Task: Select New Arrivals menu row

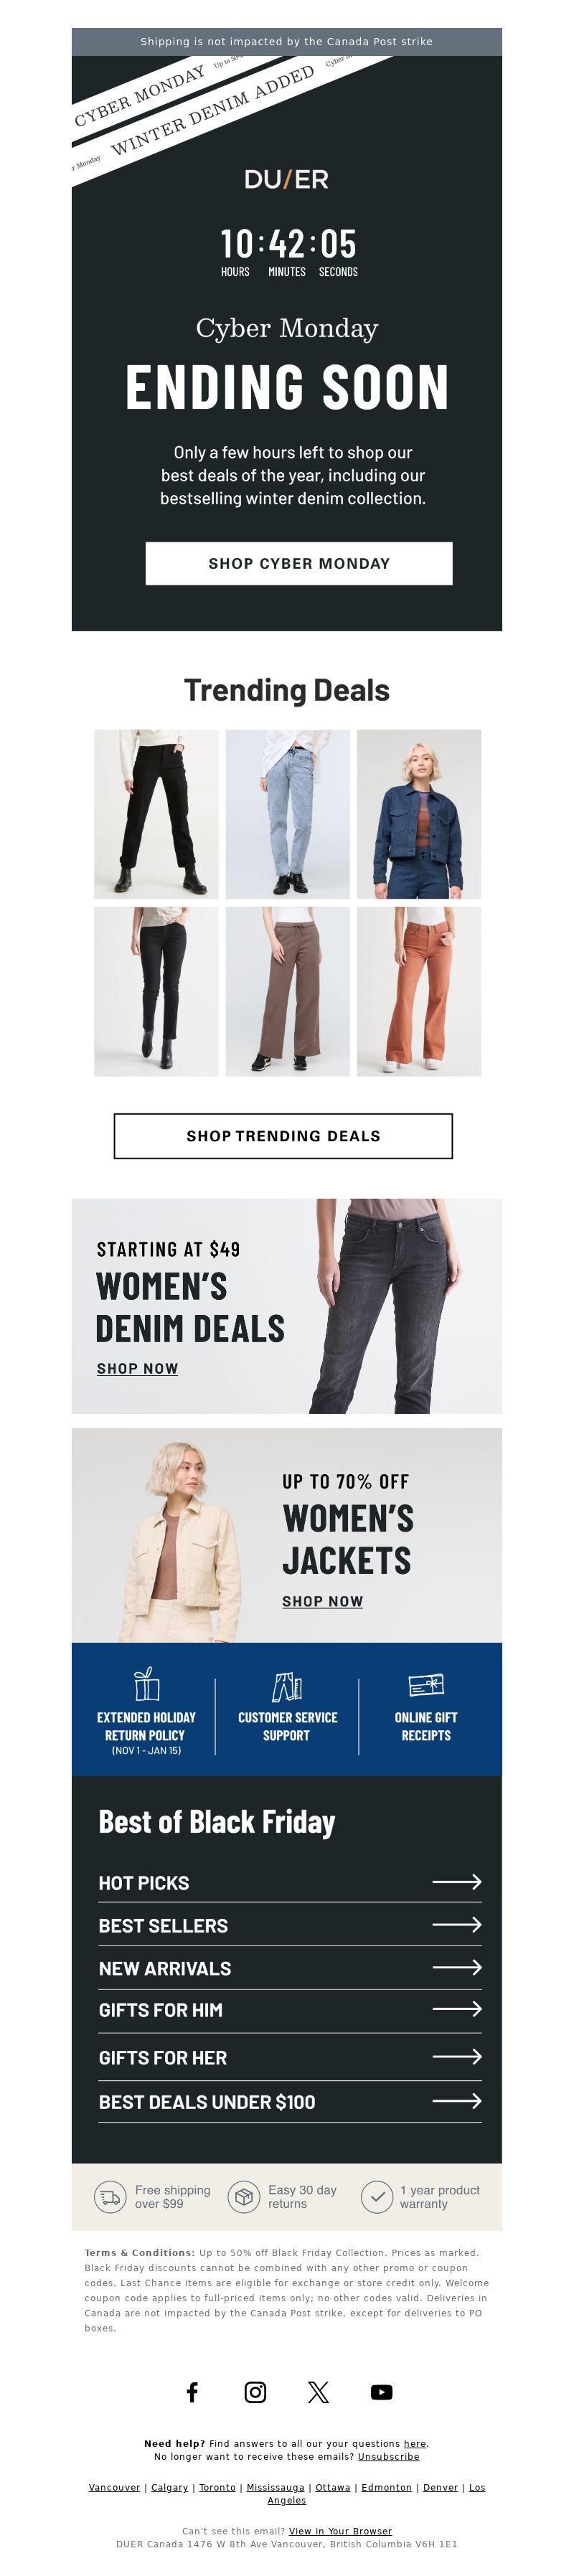Action: point(289,1967)
